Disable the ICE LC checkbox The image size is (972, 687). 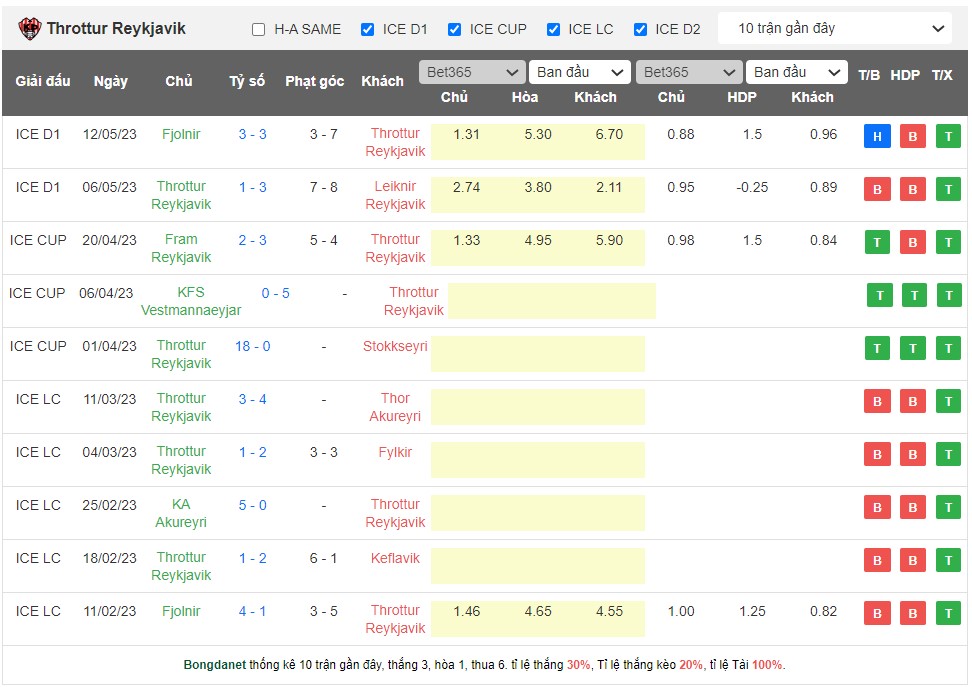pyautogui.click(x=553, y=28)
